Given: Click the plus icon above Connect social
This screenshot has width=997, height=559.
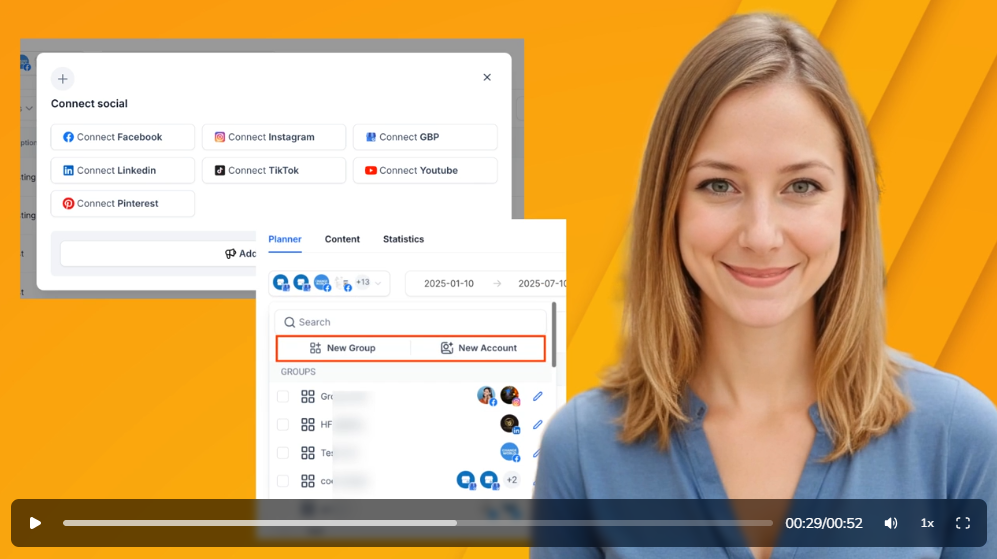Looking at the screenshot, I should (x=62, y=79).
